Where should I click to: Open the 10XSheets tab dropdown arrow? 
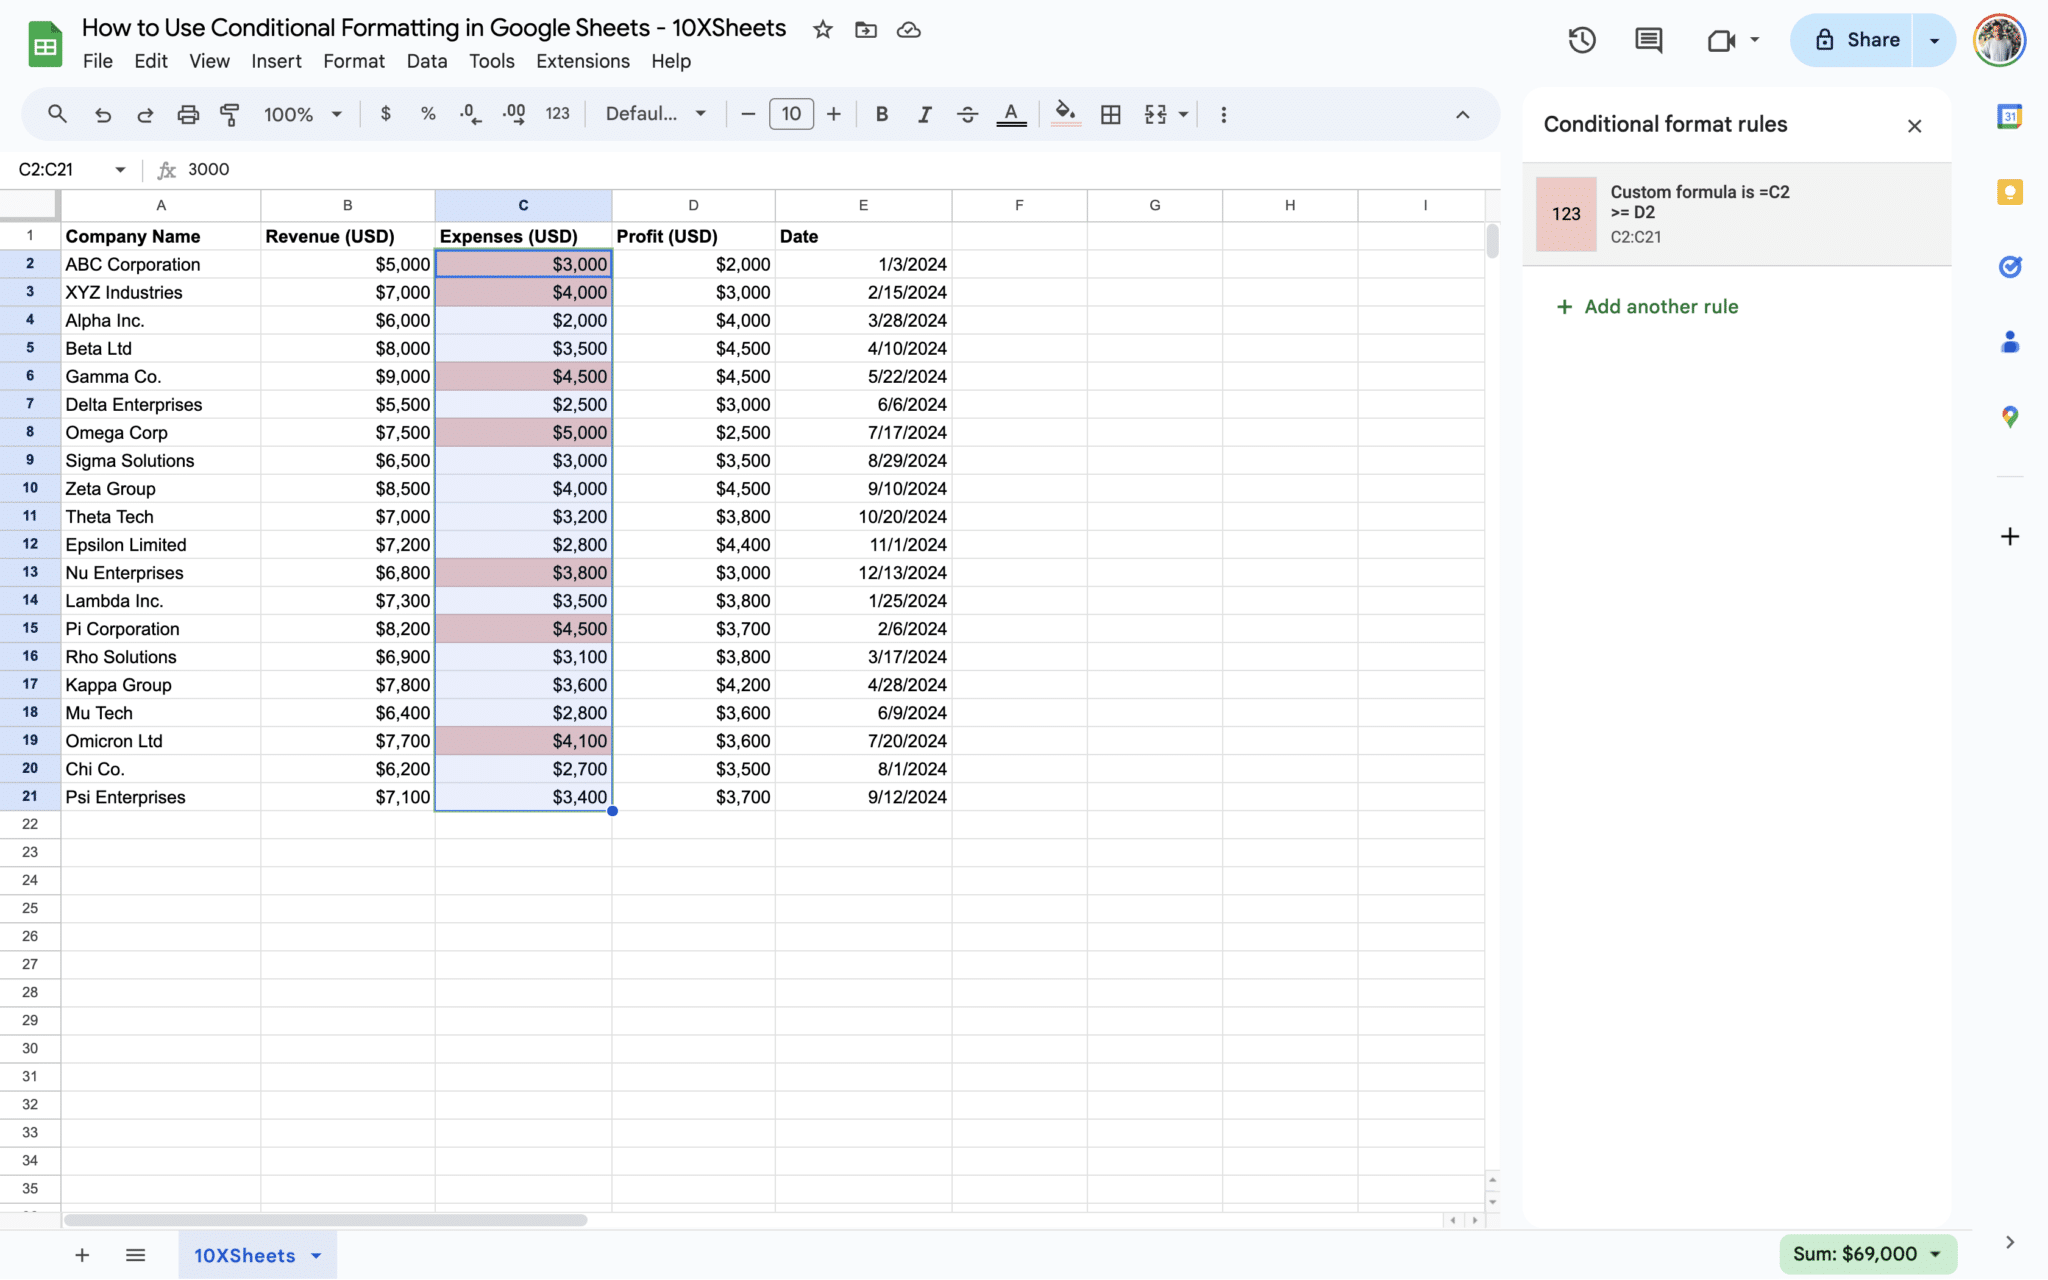(x=316, y=1255)
